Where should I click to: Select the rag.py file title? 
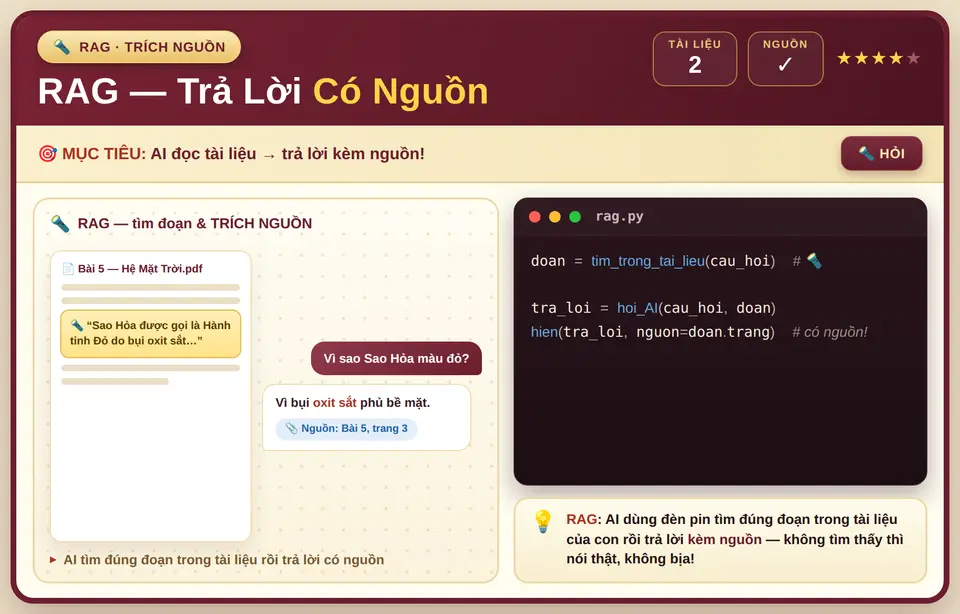(x=619, y=217)
